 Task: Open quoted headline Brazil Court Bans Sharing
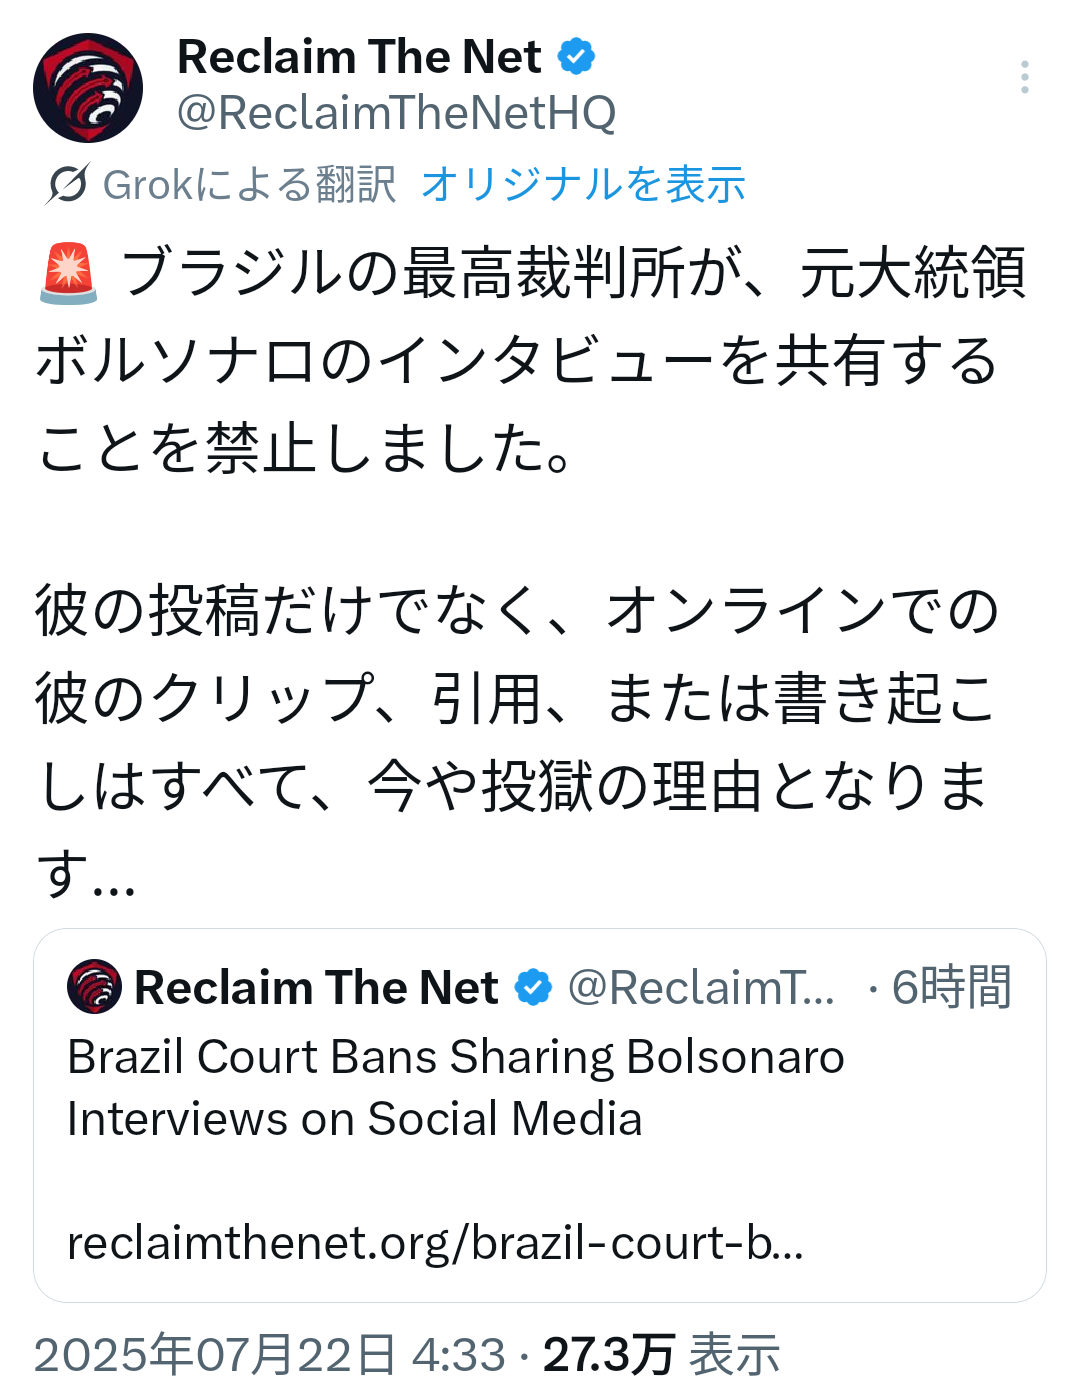[x=456, y=1088]
